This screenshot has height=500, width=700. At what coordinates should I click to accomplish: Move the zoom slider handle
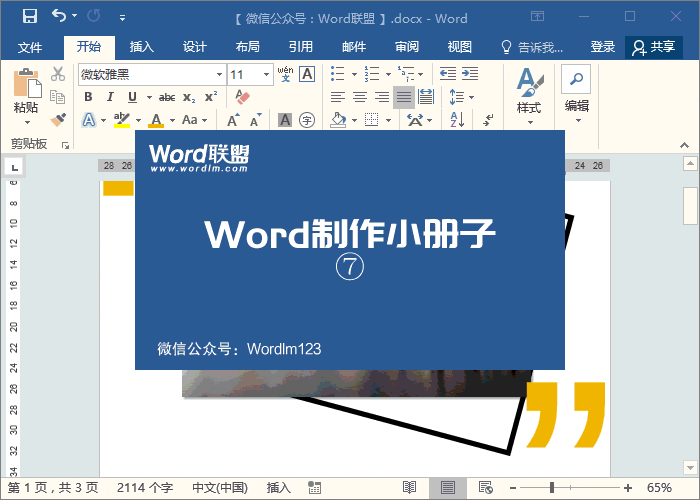click(552, 488)
